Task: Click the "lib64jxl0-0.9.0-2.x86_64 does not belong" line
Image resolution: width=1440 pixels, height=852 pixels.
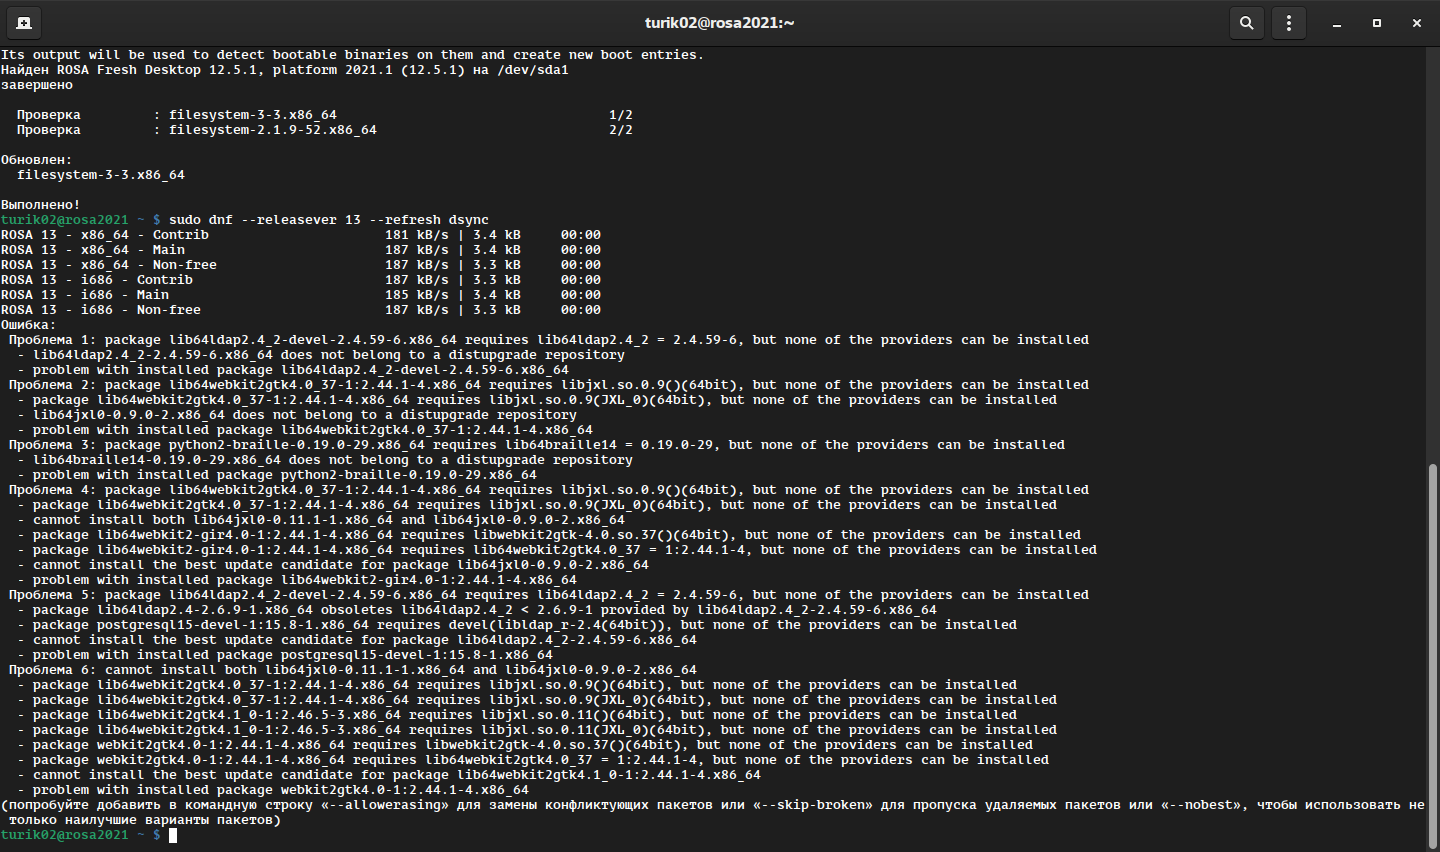Action: (297, 415)
